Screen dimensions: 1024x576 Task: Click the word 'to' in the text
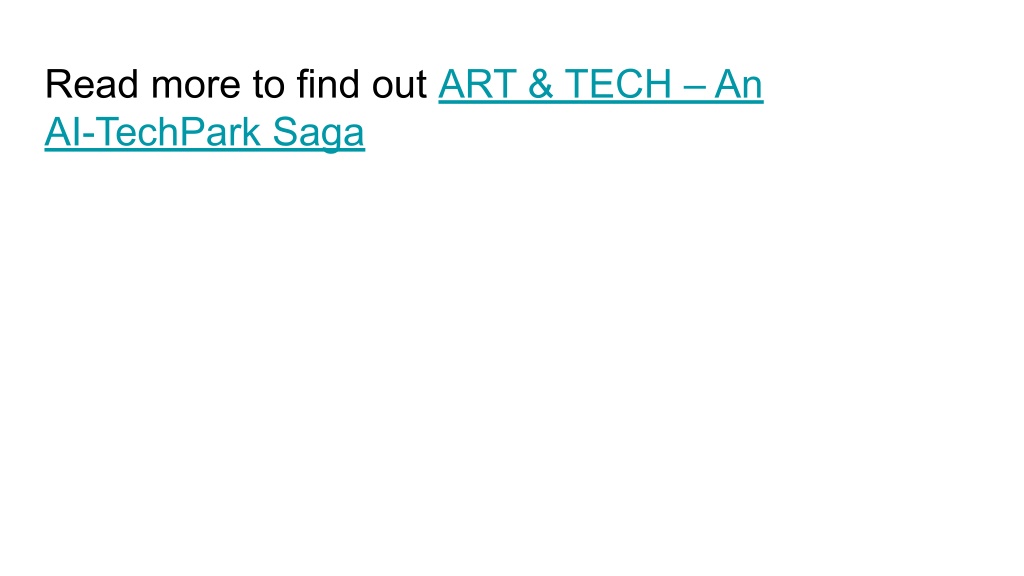pos(268,84)
